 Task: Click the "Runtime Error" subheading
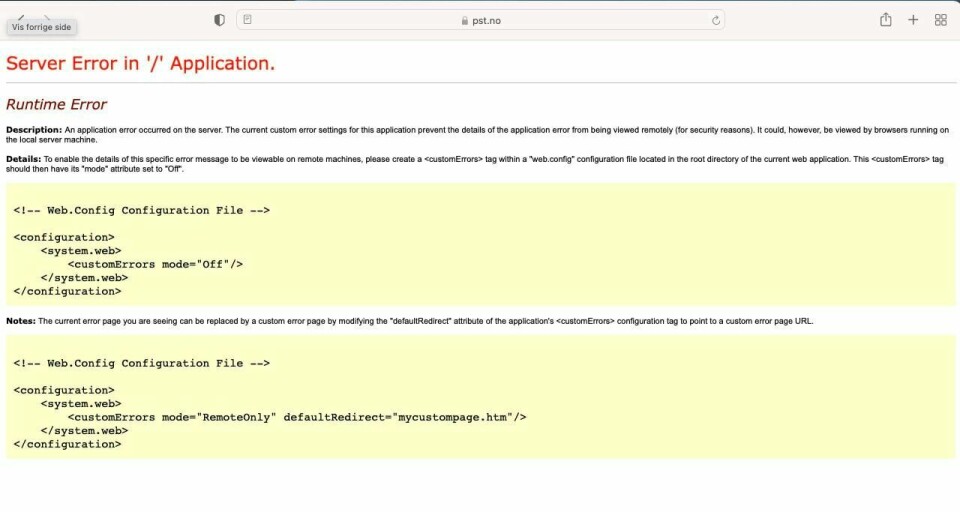coord(56,104)
